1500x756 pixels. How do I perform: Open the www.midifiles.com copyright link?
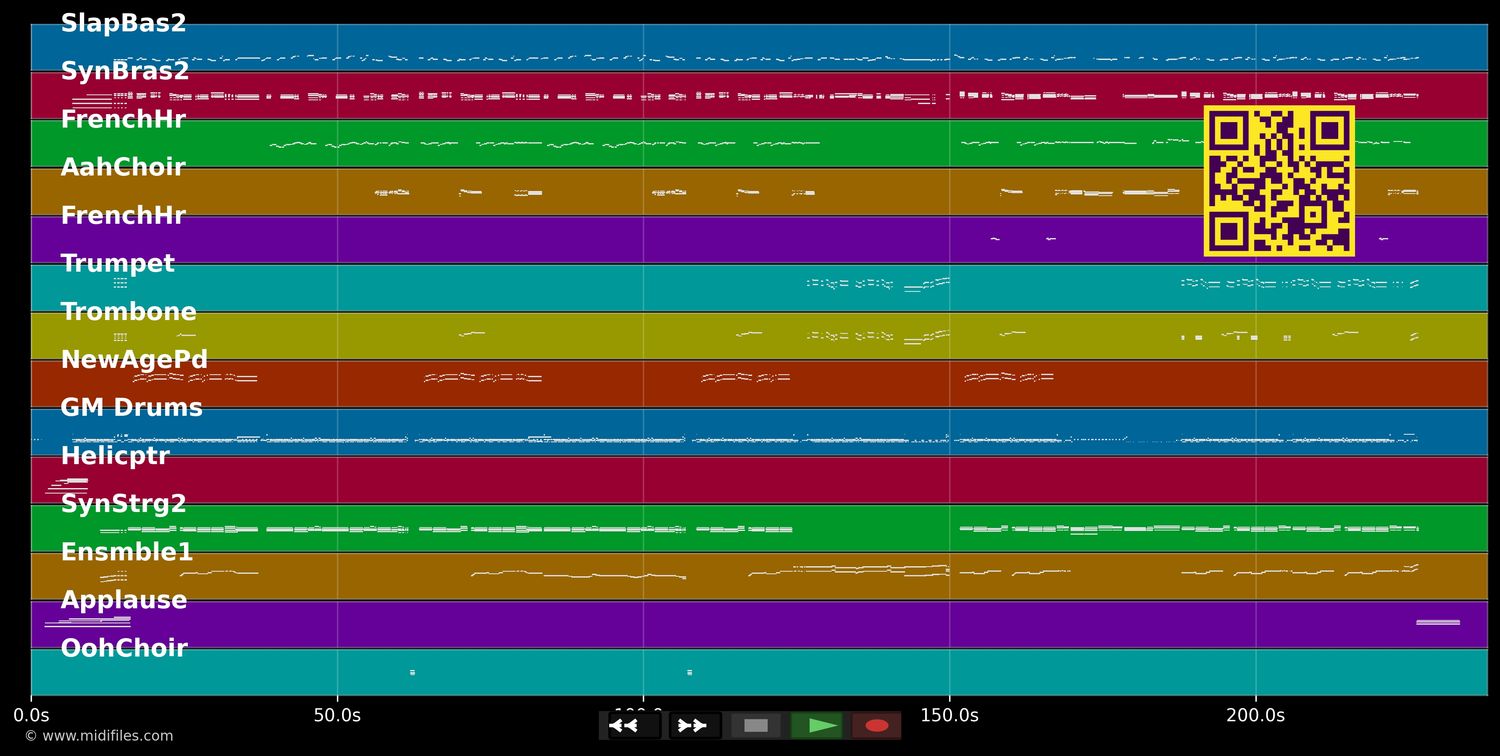[x=98, y=736]
